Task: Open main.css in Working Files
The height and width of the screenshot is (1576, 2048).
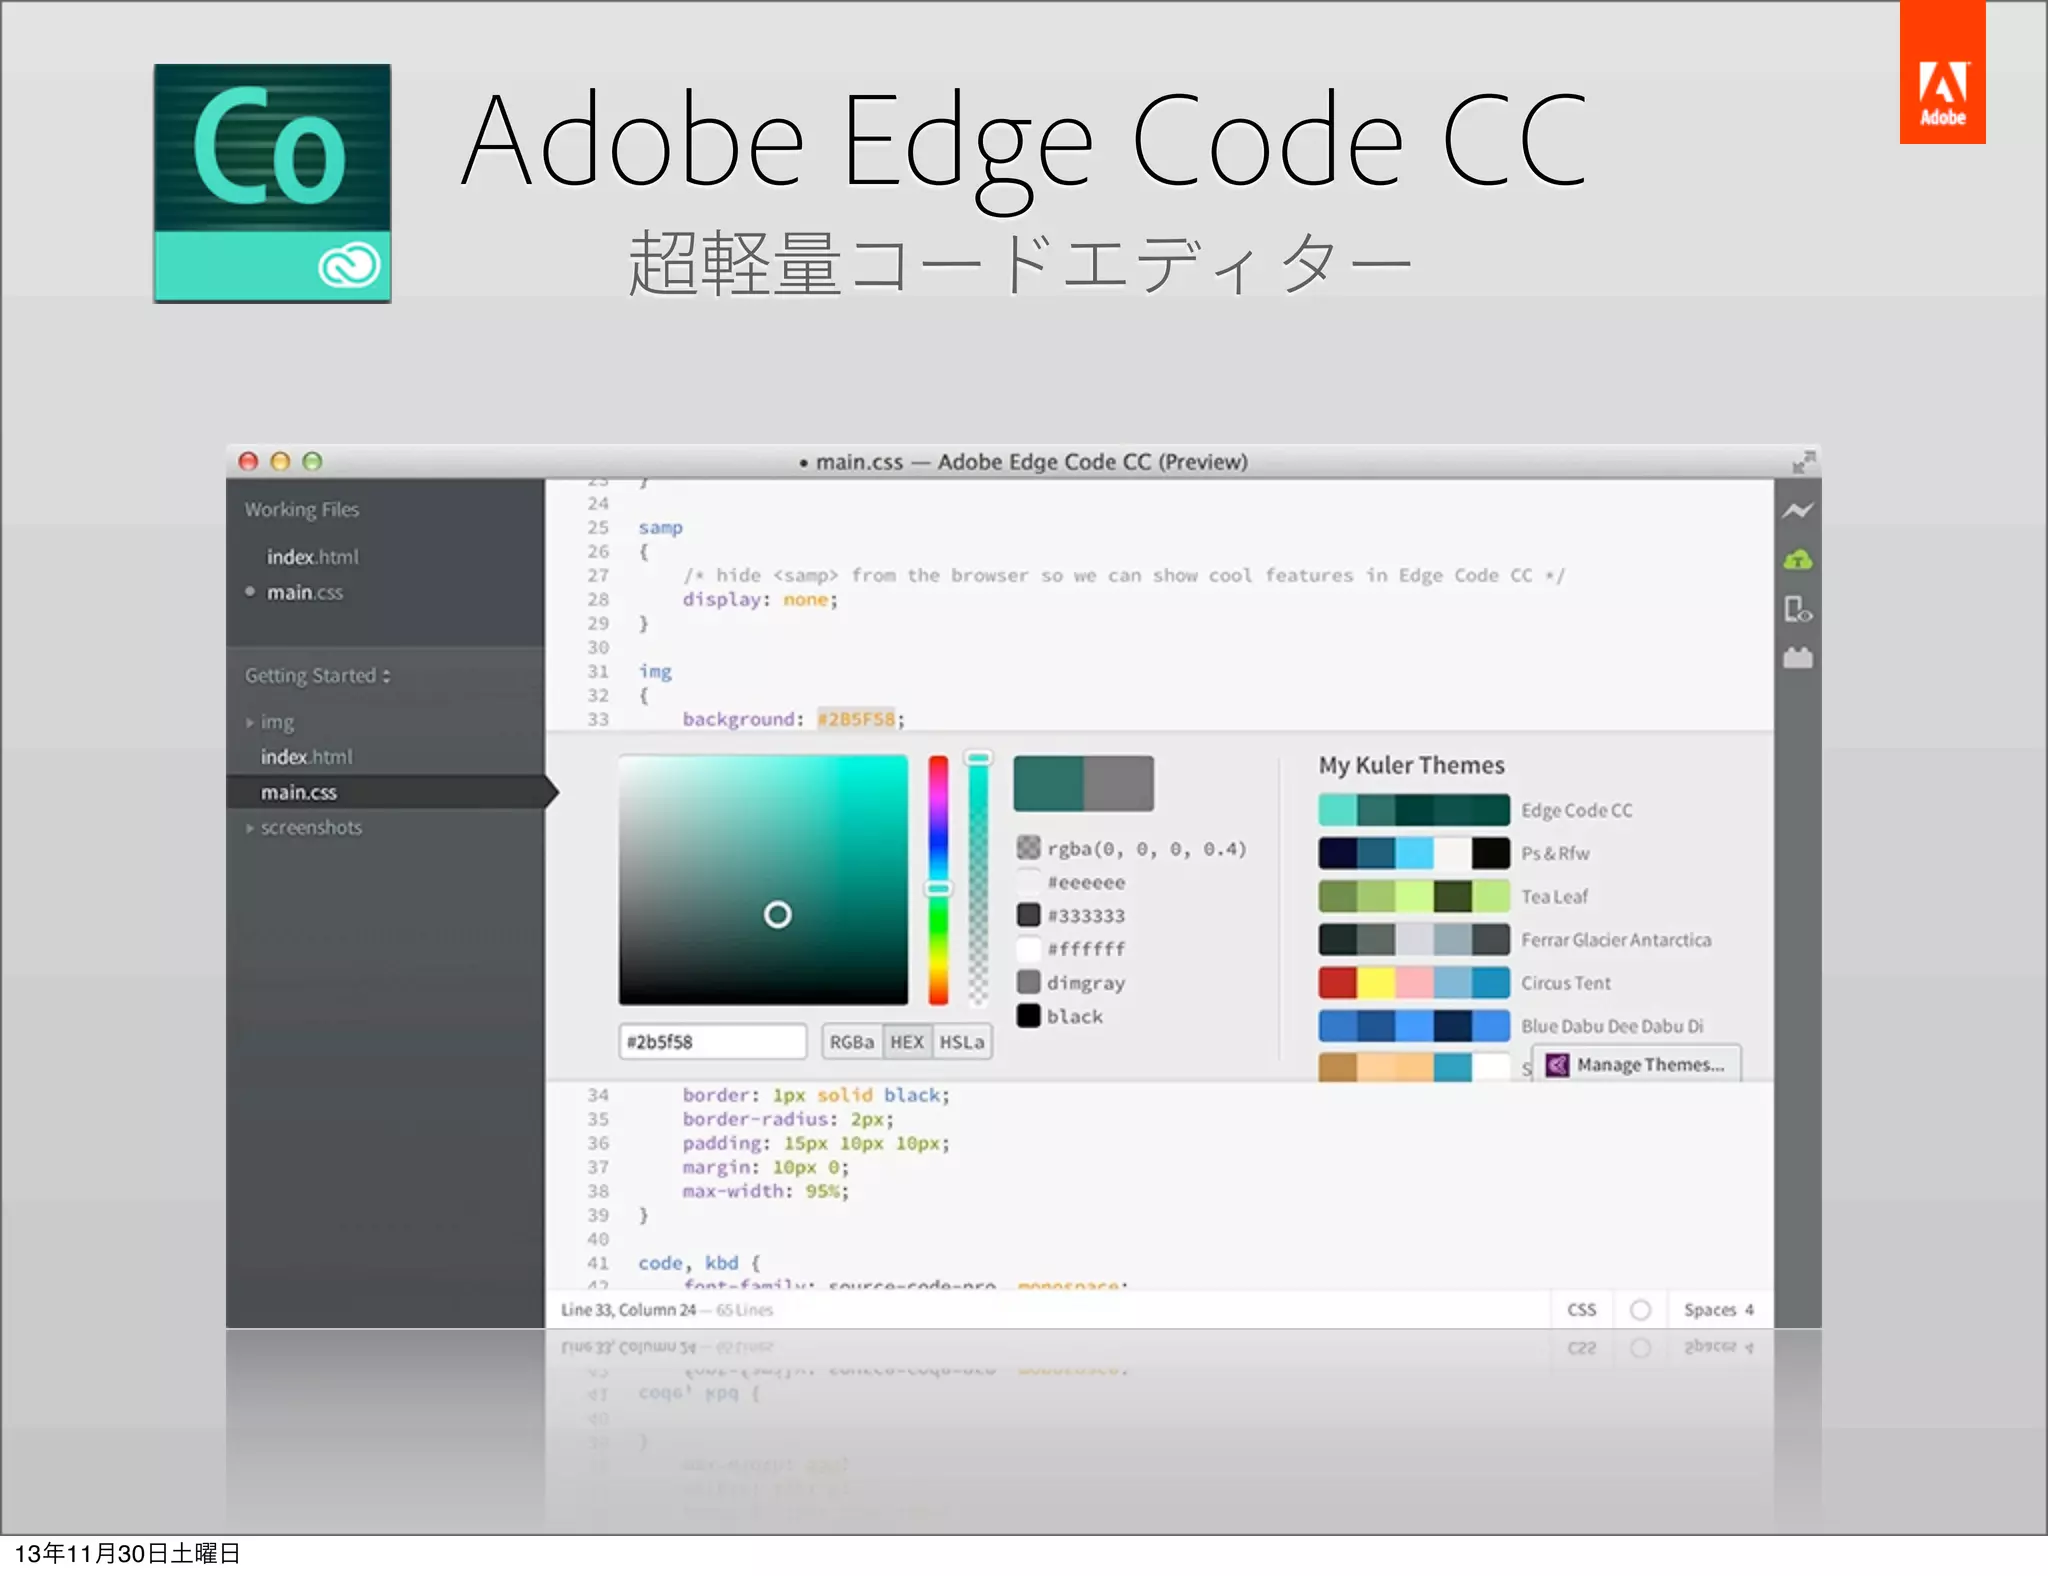Action: click(304, 593)
